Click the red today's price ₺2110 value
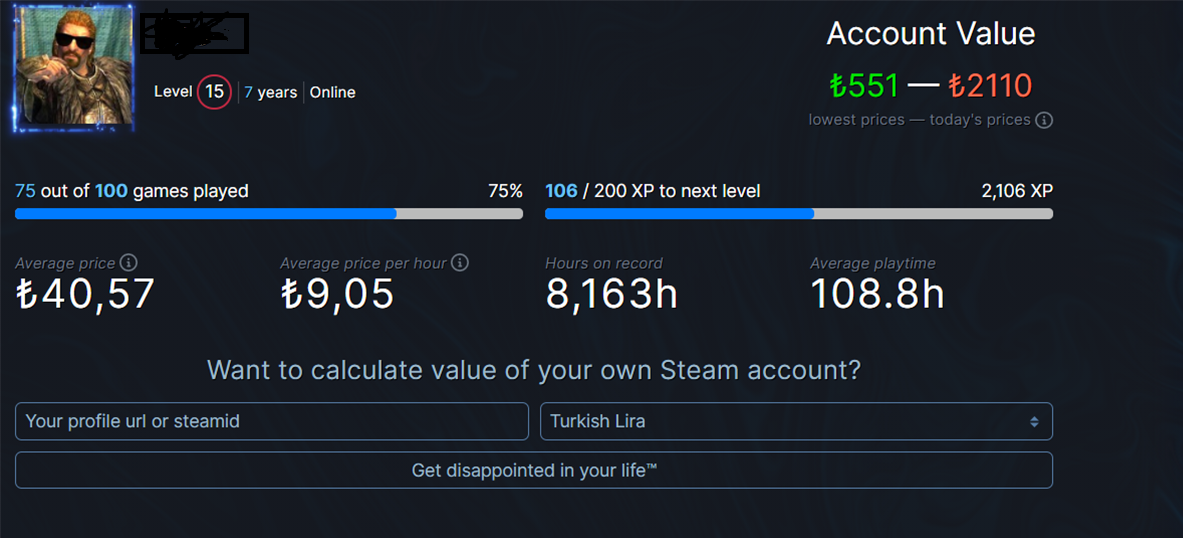This screenshot has width=1183, height=538. tap(990, 87)
